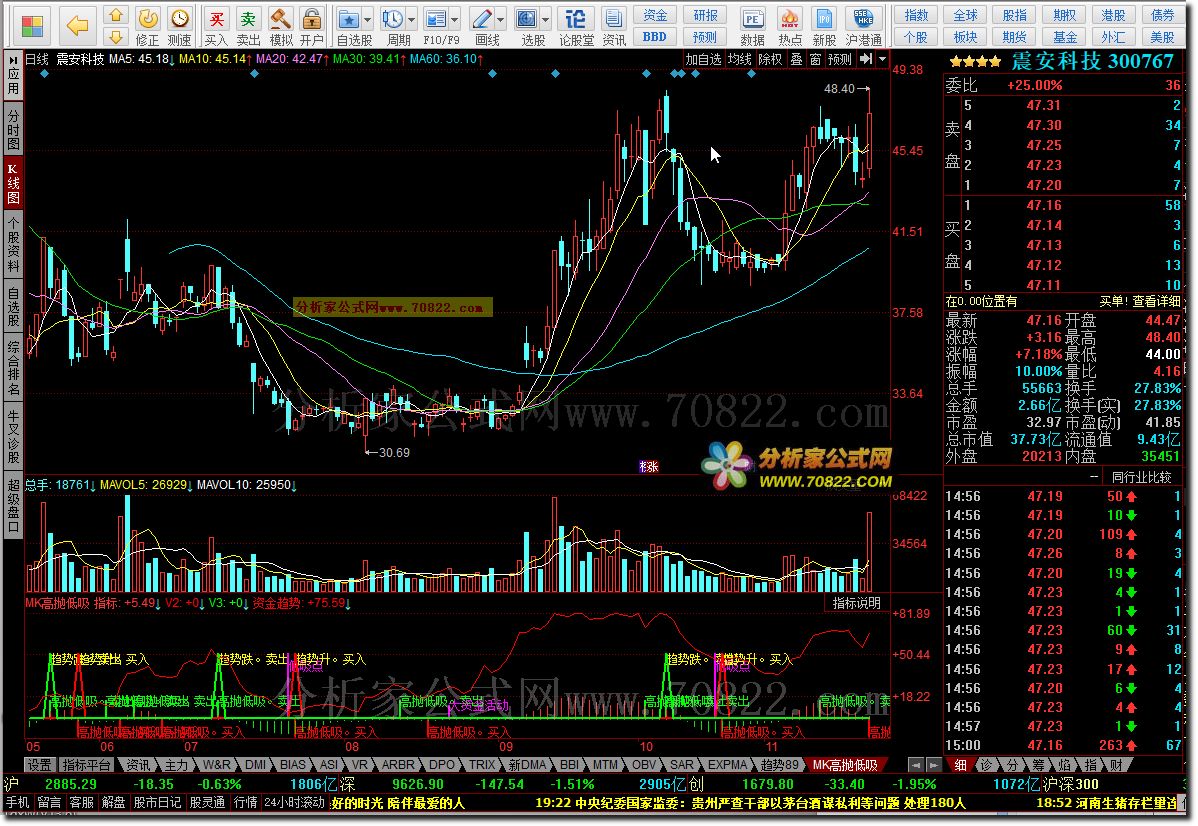Open the 指标平台 indicator platform button
Image resolution: width=1198 pixels, height=826 pixels.
tap(86, 765)
